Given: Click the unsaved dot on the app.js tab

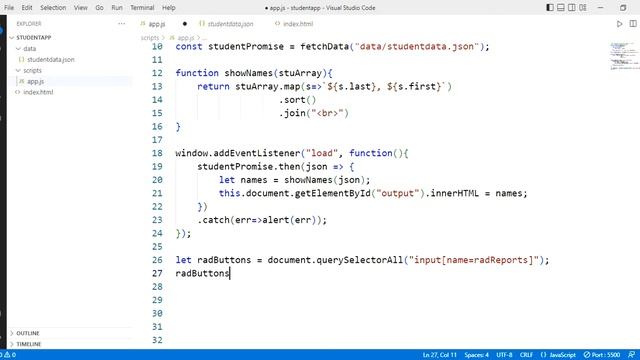Looking at the screenshot, I should (x=184, y=24).
